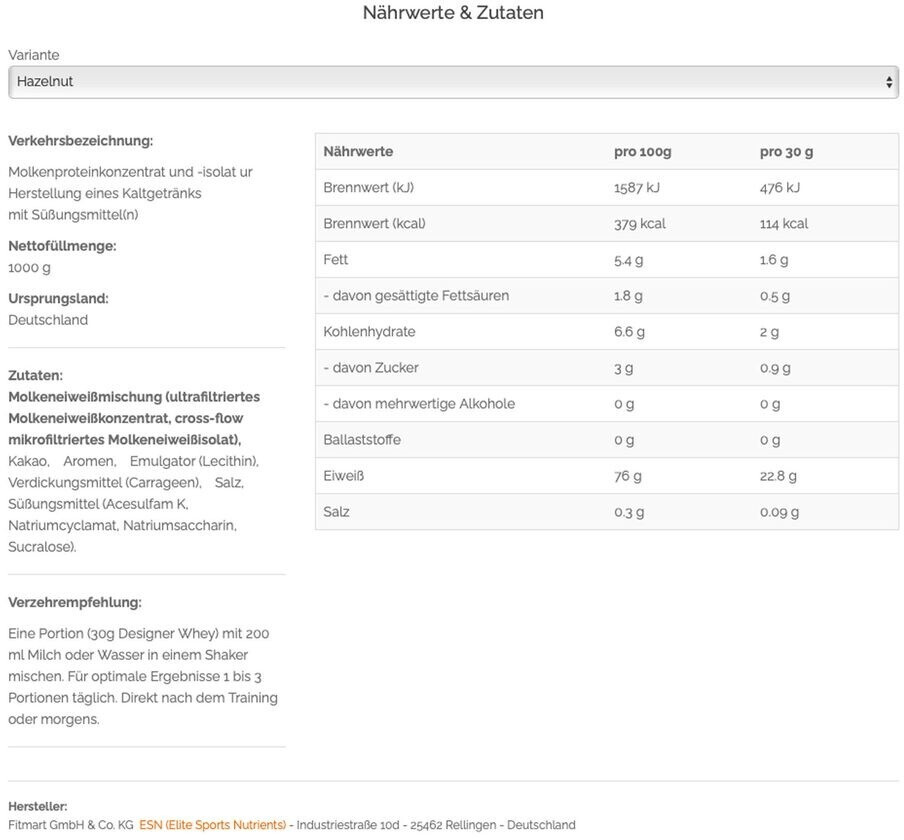Click the davon Zucker row label
The image size is (904, 840).
point(371,368)
